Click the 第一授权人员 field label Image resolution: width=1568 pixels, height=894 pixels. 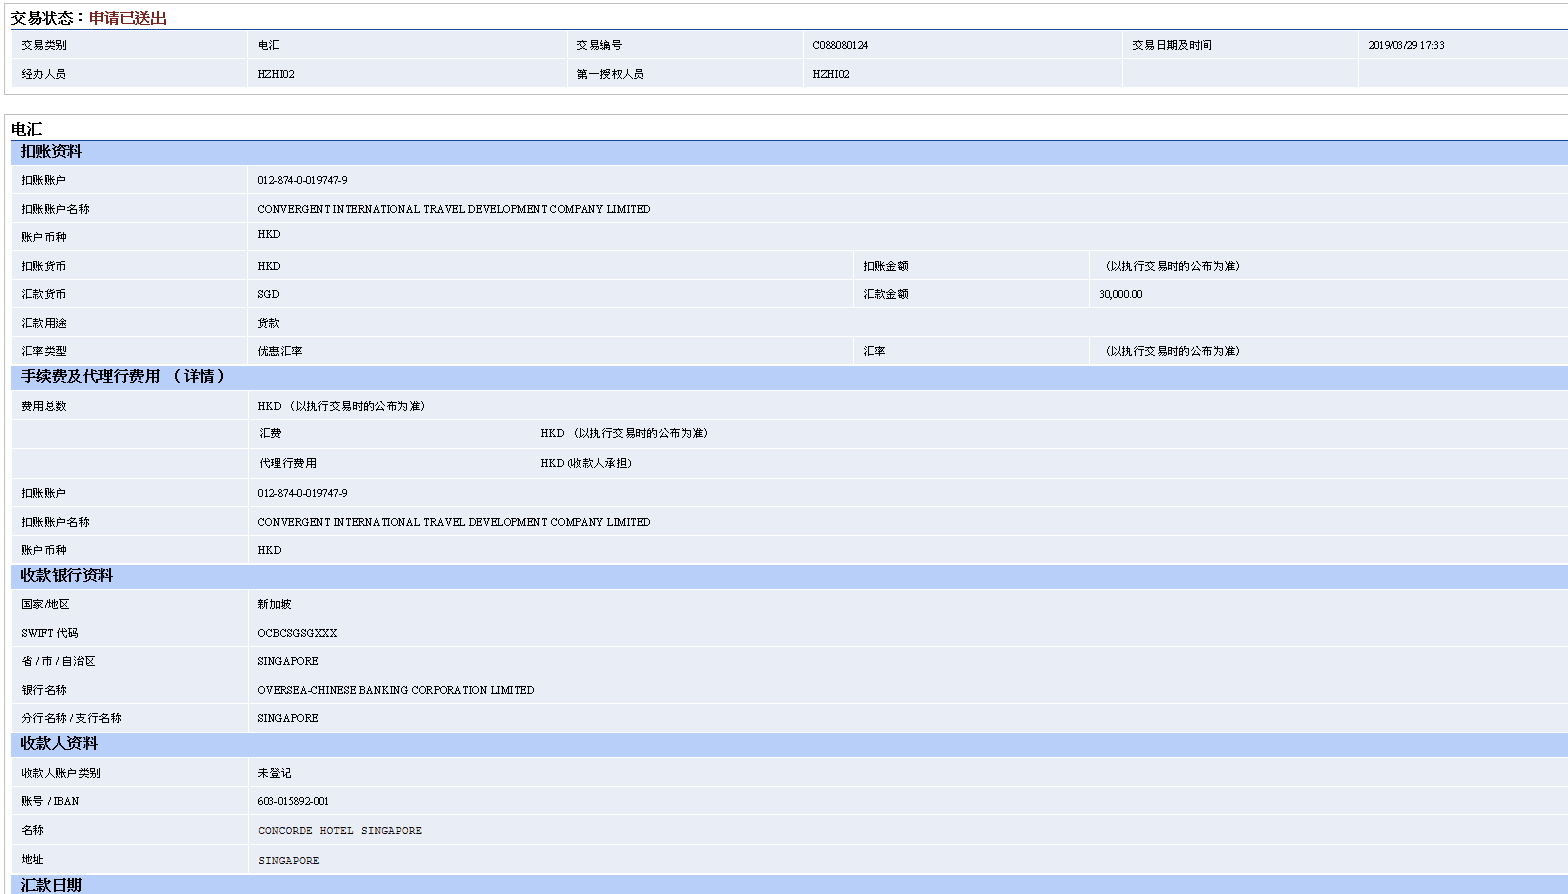click(x=610, y=74)
